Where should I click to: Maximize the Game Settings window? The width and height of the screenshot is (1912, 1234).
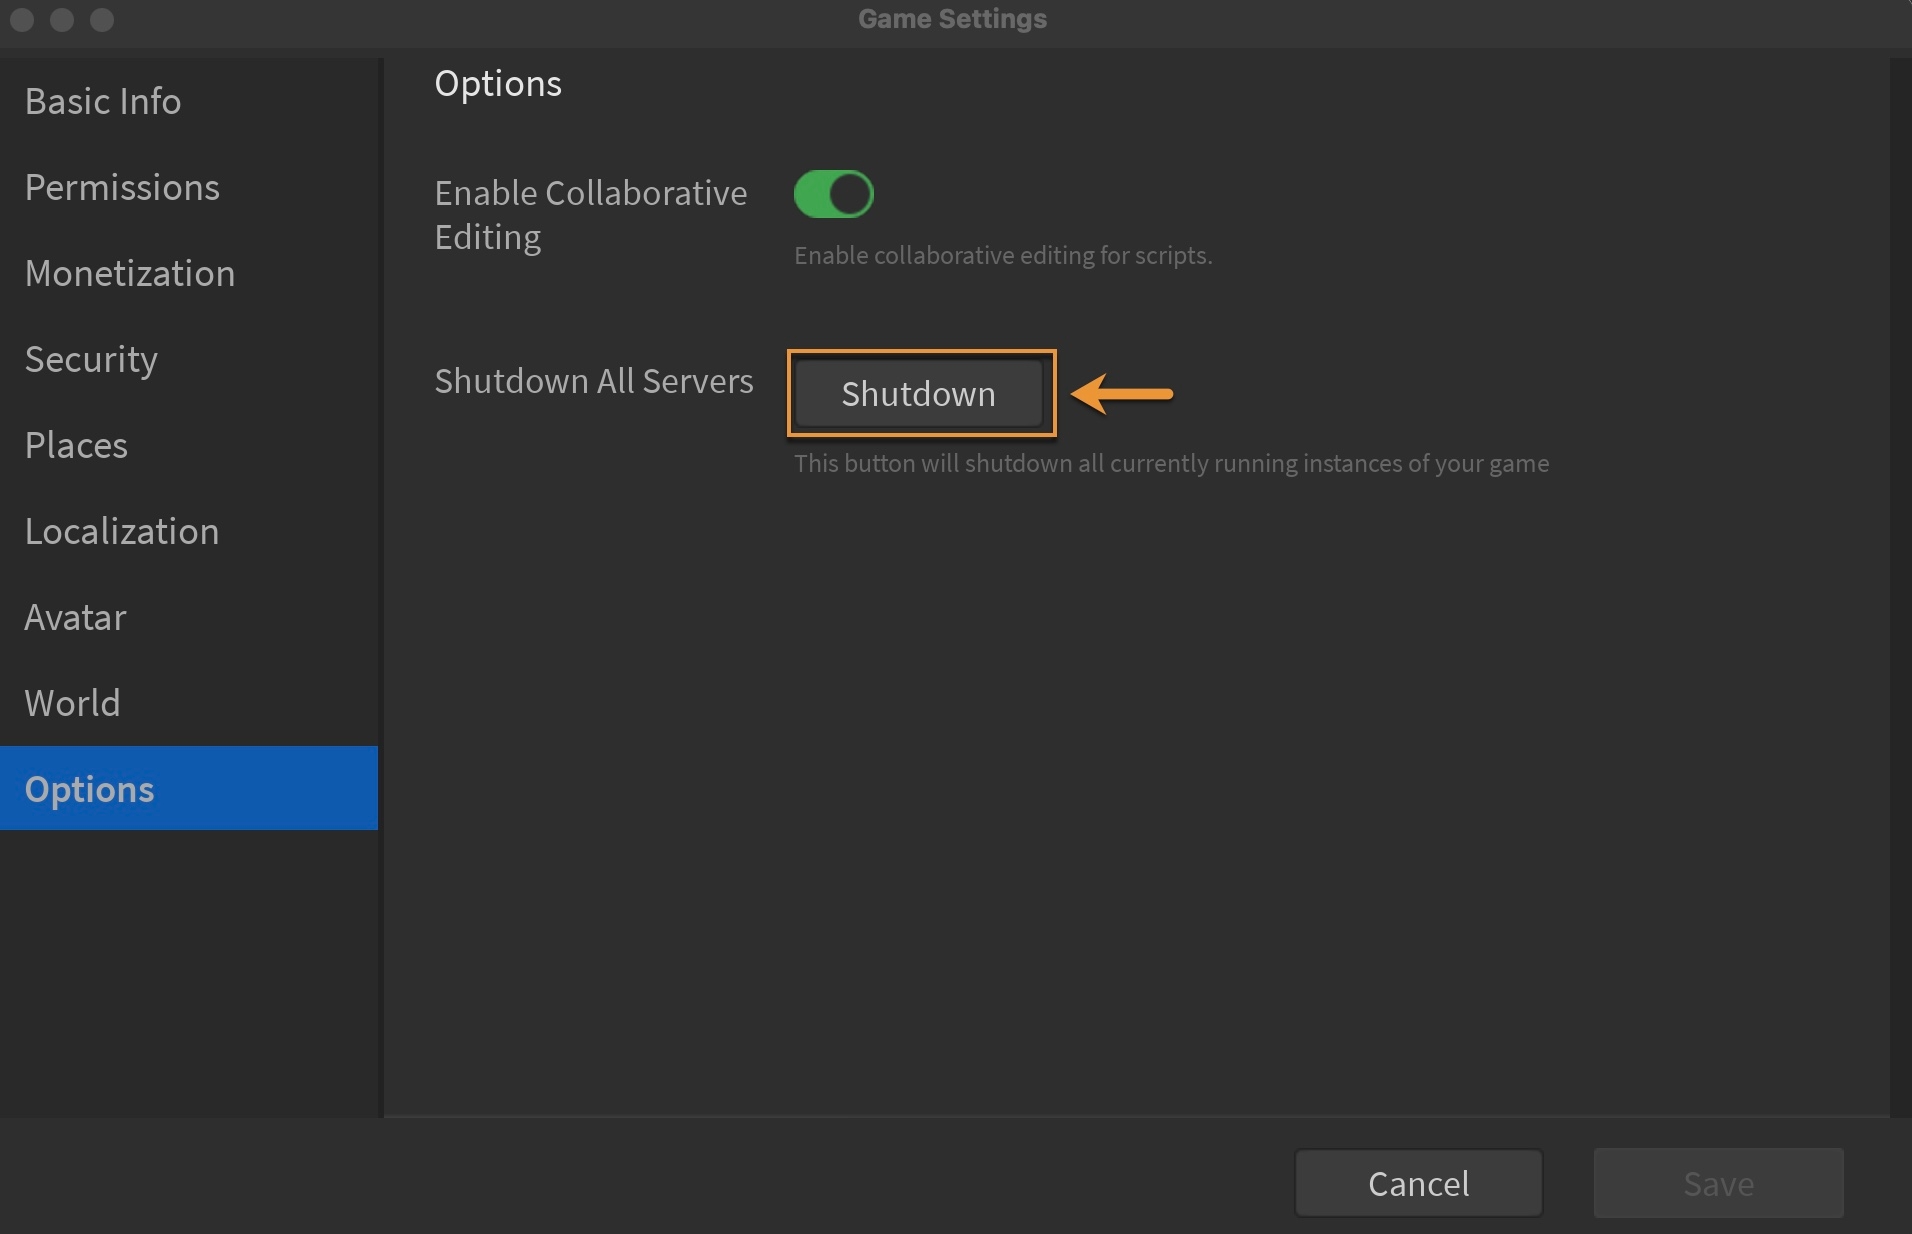[x=102, y=19]
